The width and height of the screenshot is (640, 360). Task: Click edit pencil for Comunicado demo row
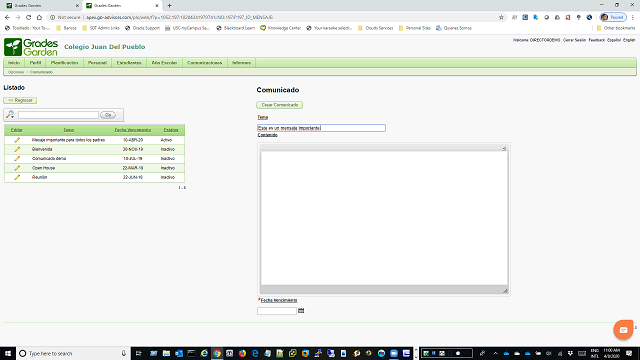click(x=17, y=159)
